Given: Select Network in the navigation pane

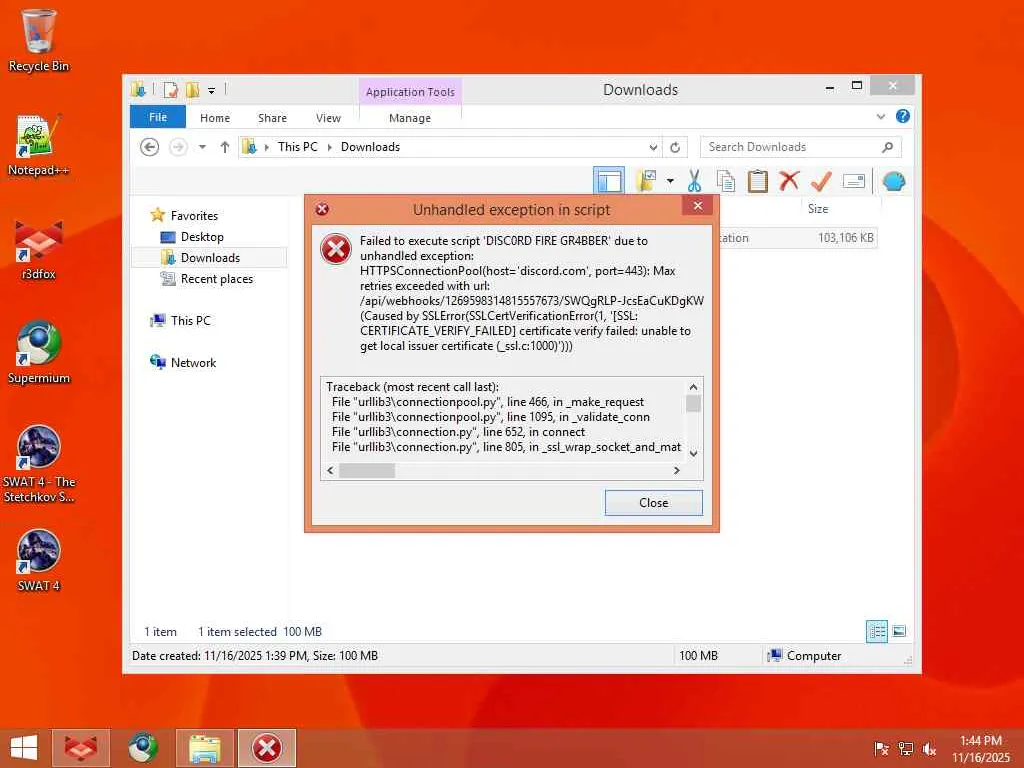Looking at the screenshot, I should pyautogui.click(x=193, y=362).
